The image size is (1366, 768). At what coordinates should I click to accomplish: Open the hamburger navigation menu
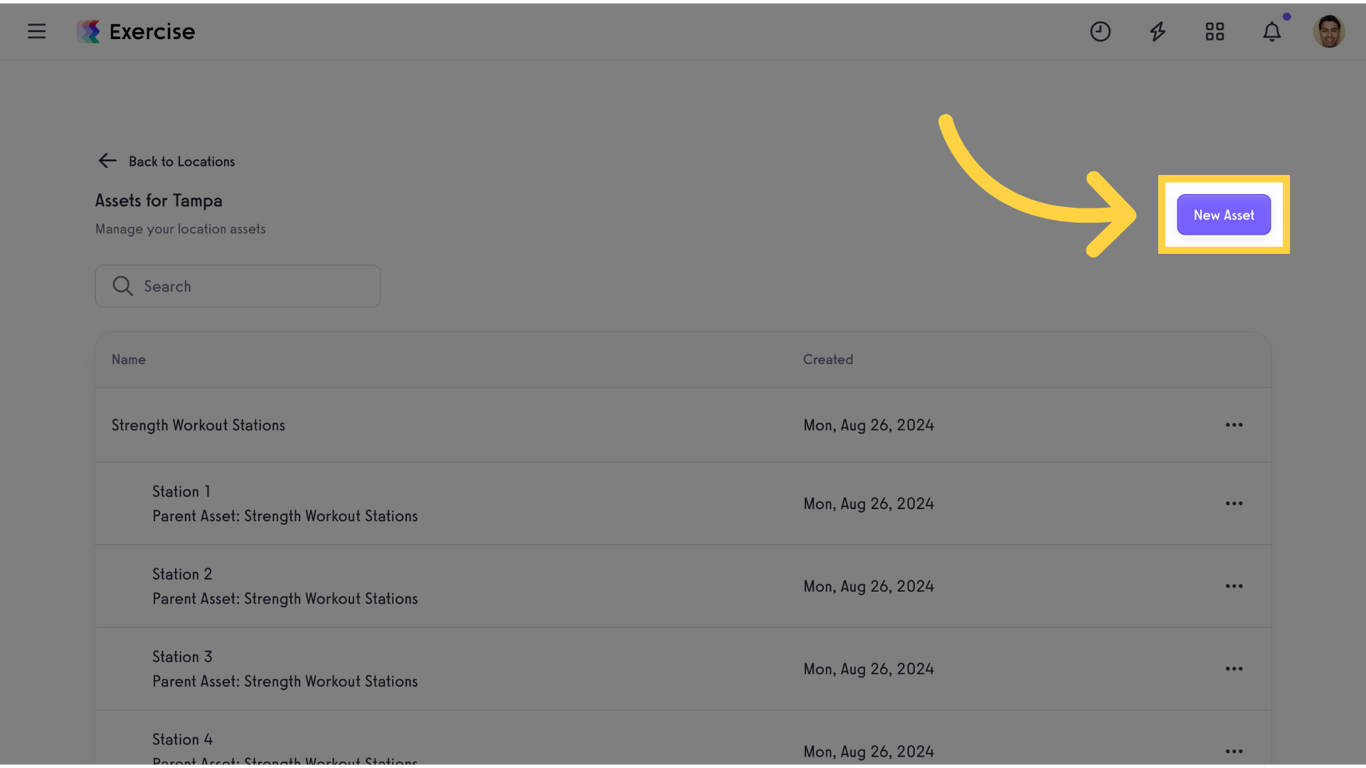tap(37, 32)
